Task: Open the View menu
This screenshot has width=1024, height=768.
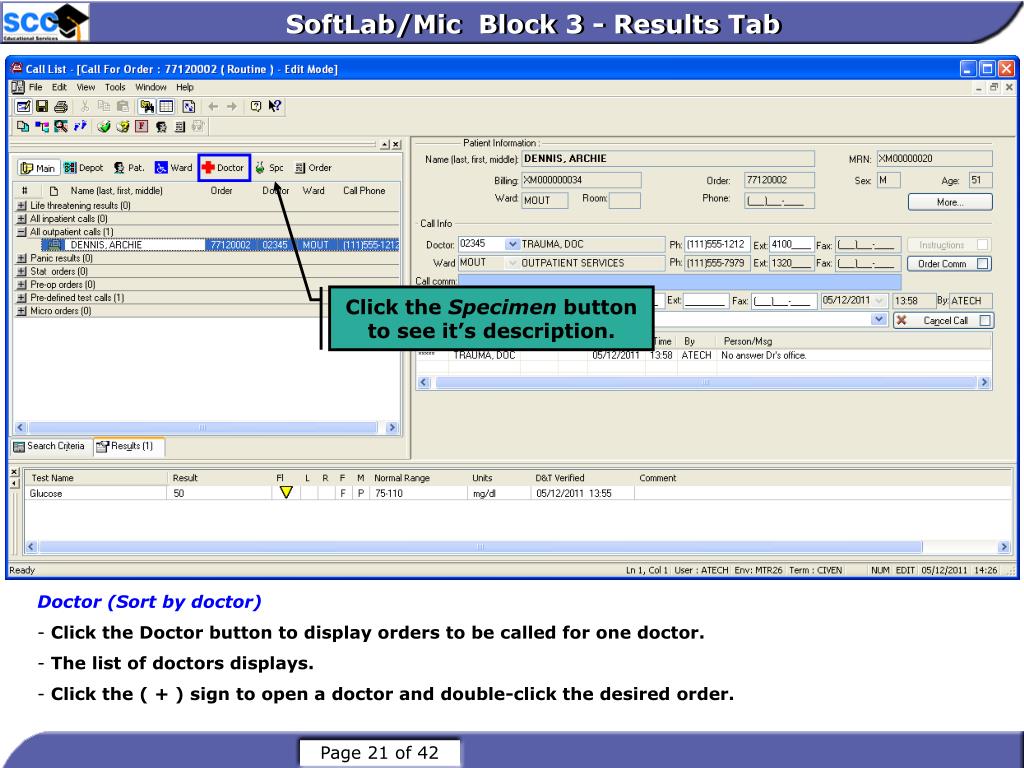Action: [x=86, y=87]
